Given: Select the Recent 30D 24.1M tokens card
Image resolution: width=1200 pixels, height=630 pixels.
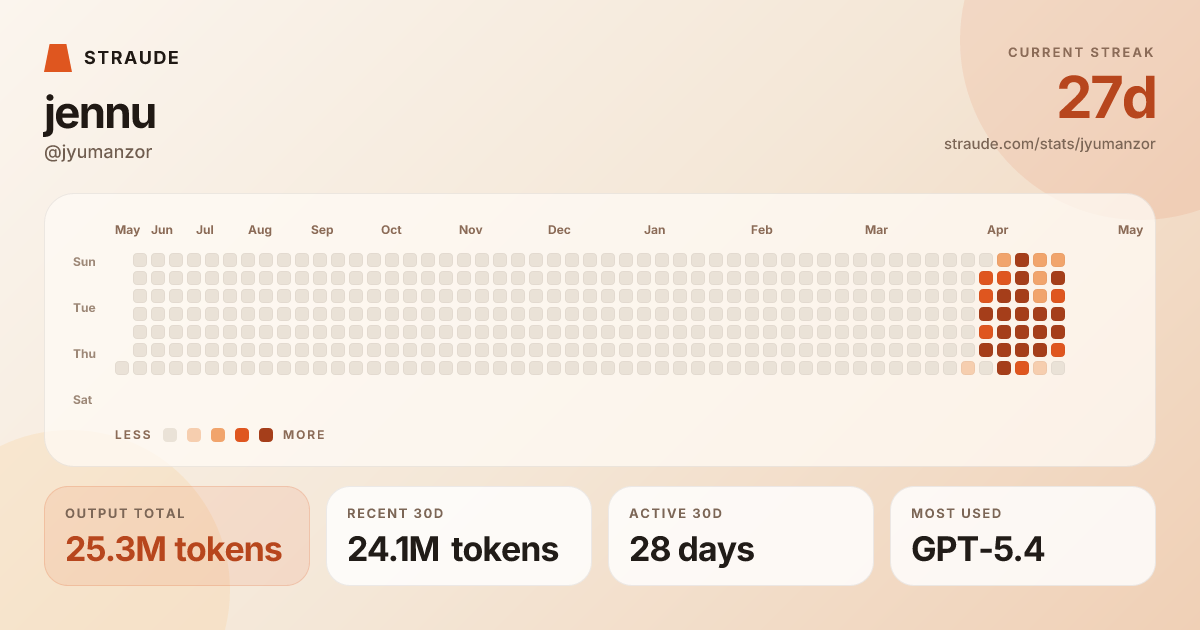Looking at the screenshot, I should [x=459, y=536].
